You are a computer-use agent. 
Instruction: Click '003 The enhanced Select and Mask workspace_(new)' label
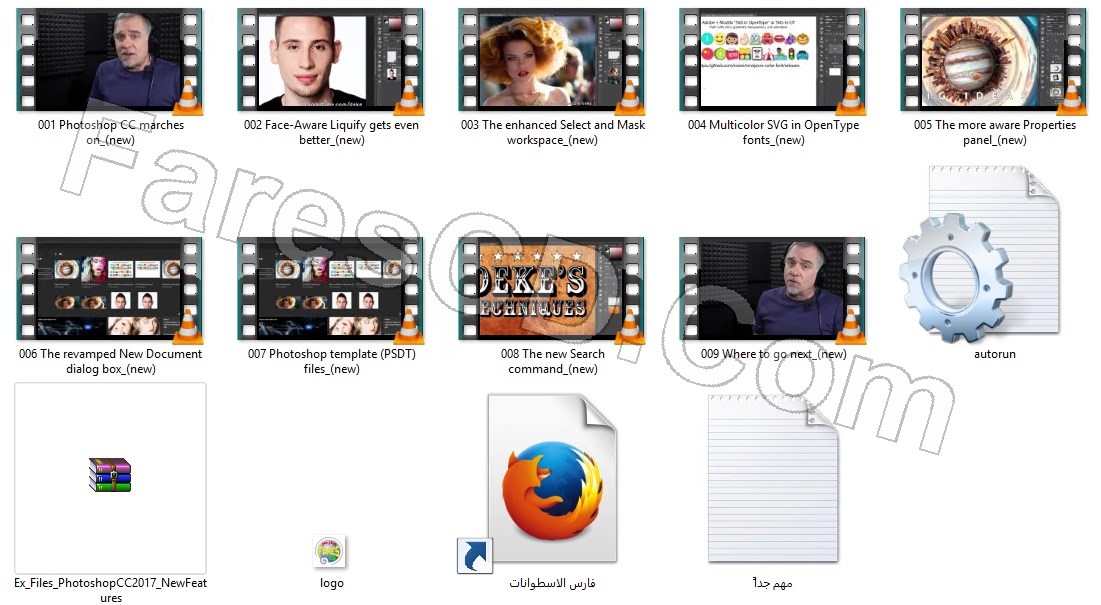click(x=553, y=132)
